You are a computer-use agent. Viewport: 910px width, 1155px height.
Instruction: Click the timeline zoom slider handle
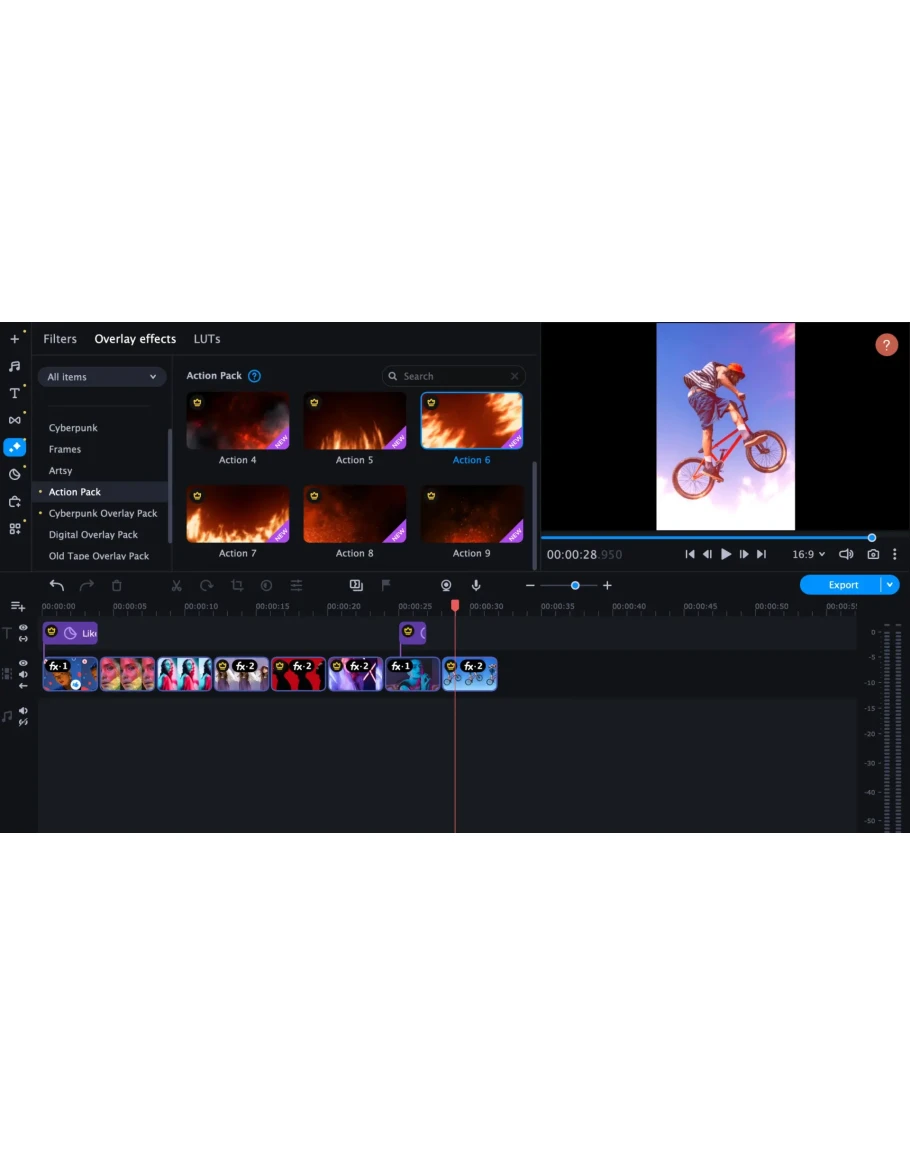point(575,585)
